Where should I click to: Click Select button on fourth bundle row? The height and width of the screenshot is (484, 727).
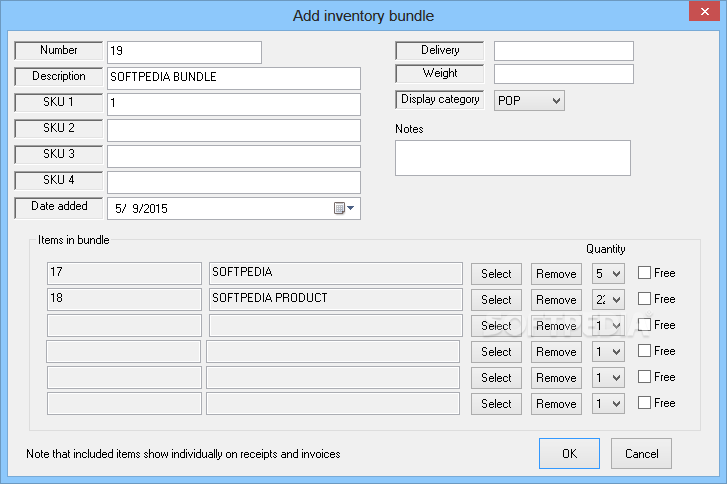496,351
